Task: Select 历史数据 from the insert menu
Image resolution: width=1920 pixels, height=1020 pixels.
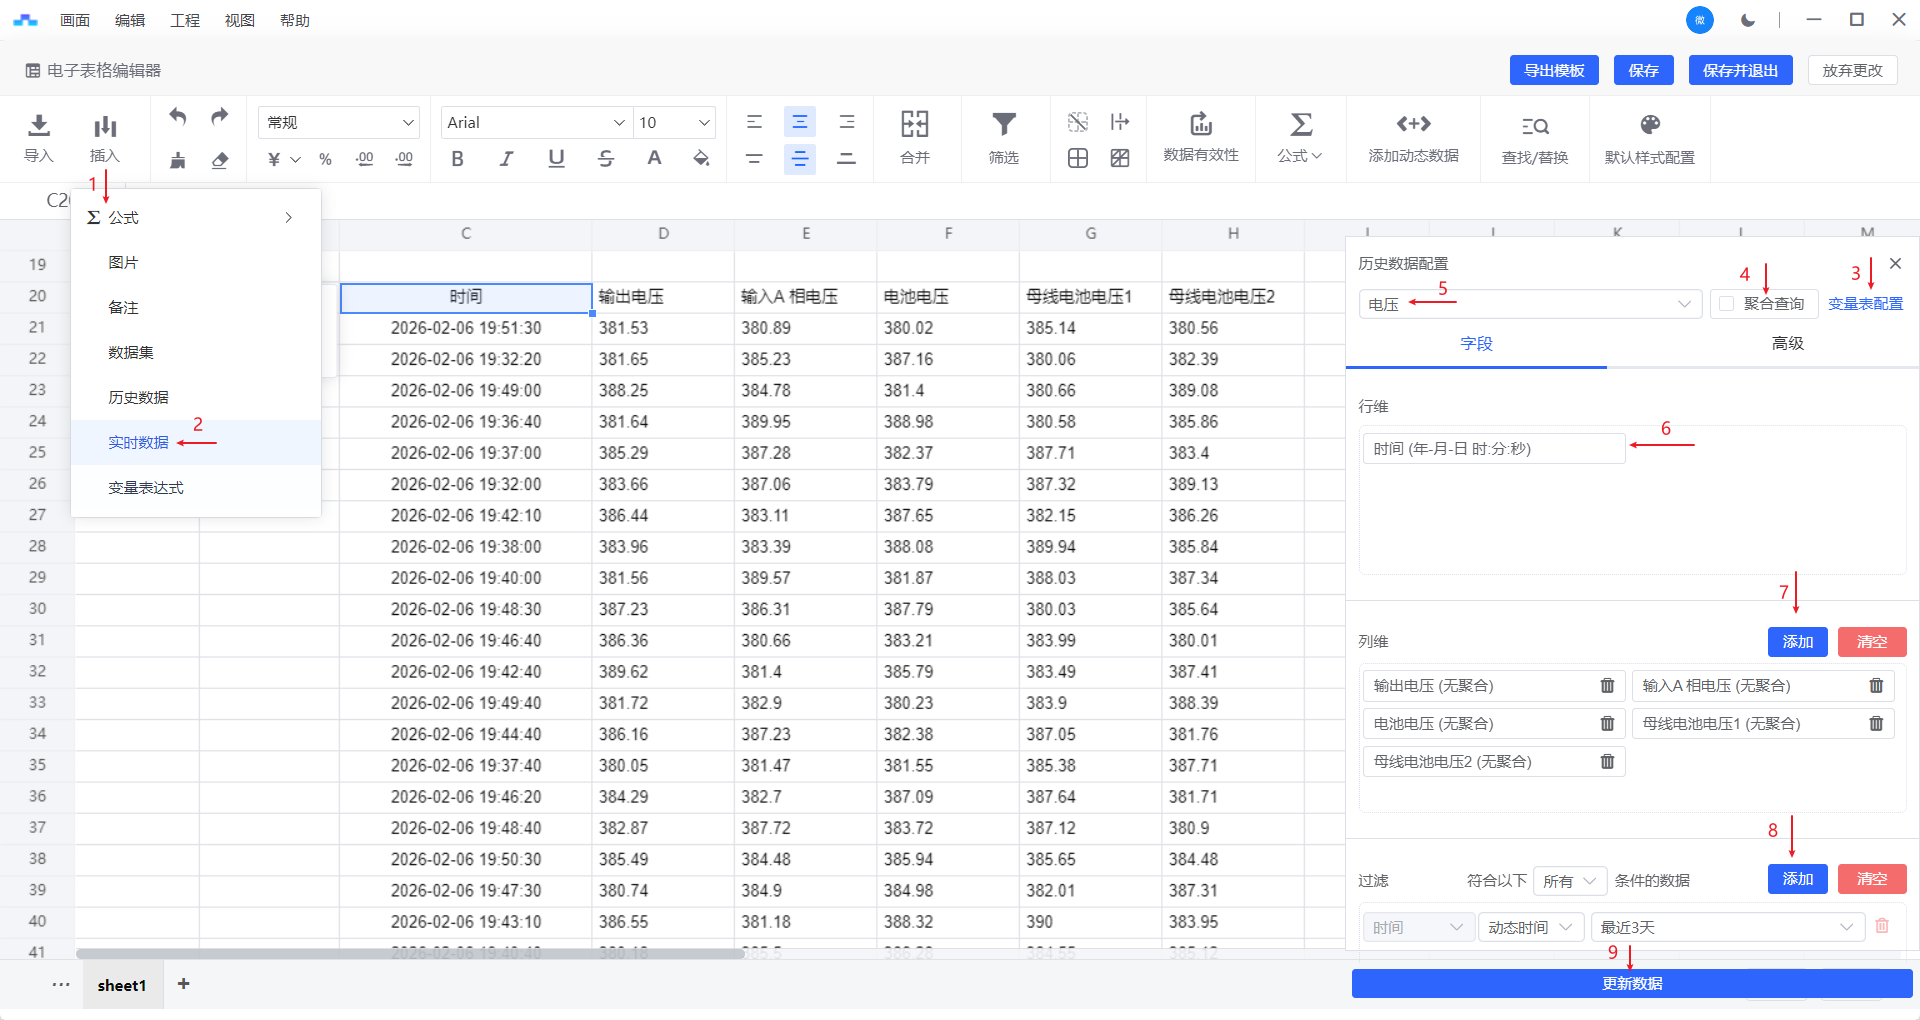Action: [138, 397]
